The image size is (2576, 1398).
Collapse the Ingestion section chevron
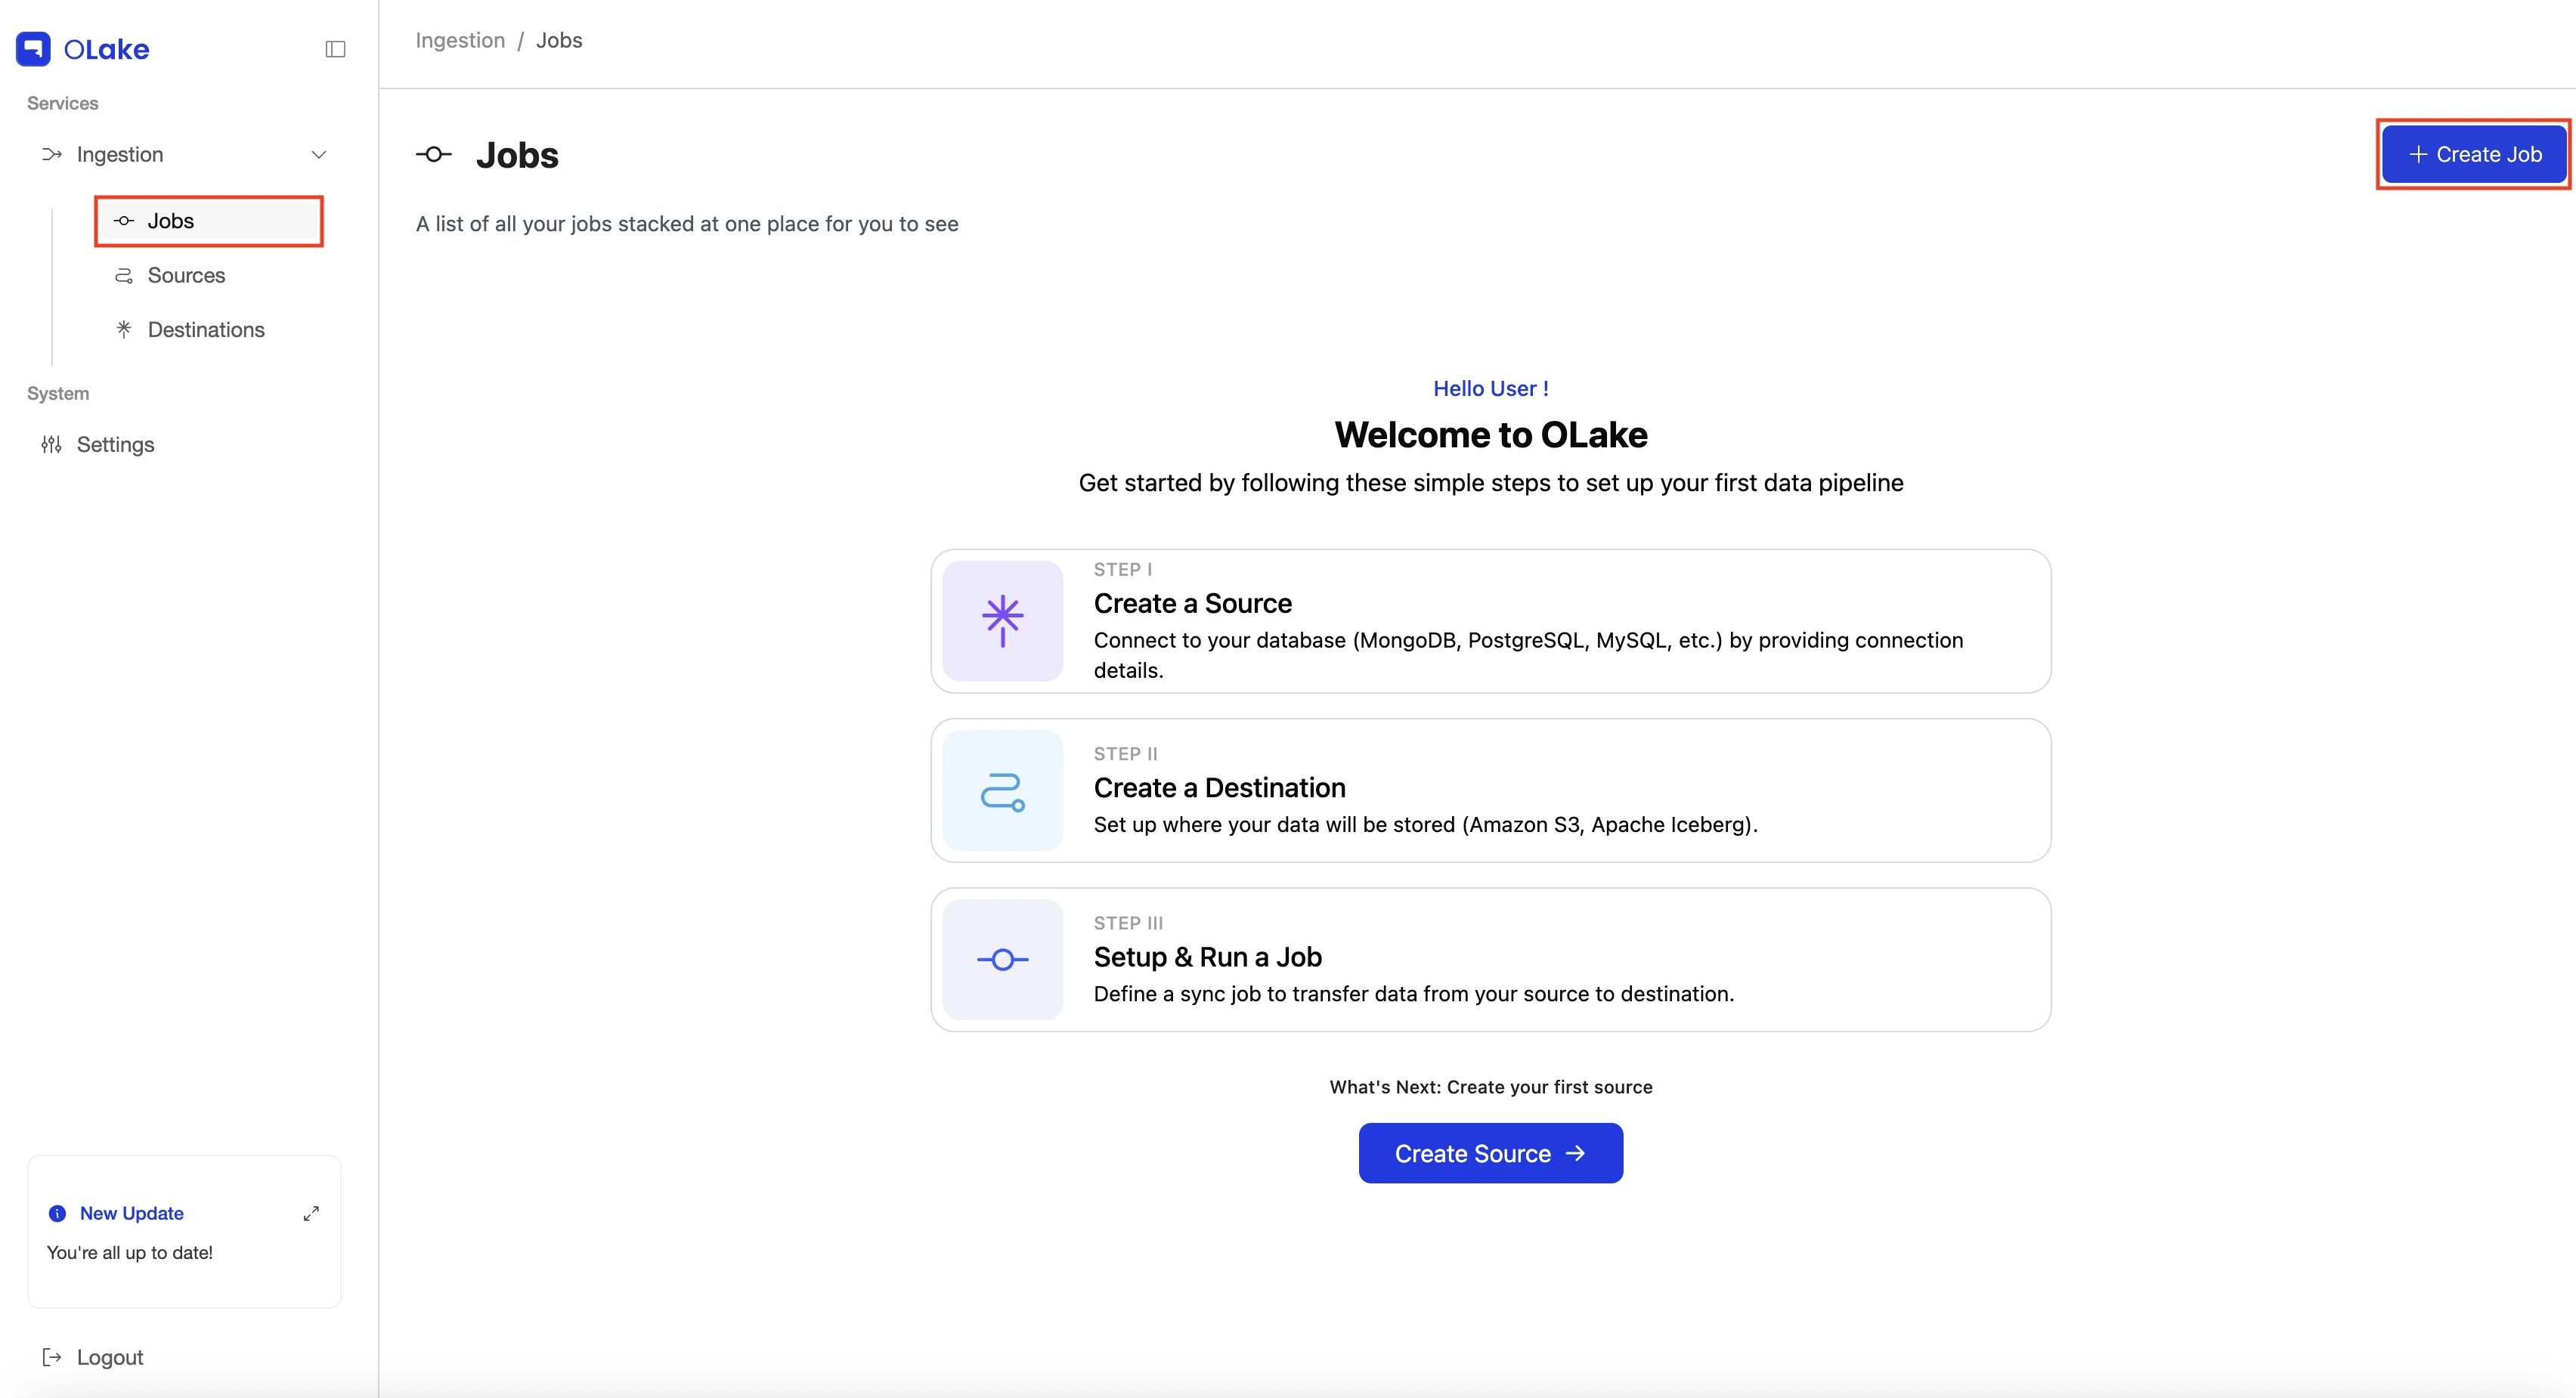point(319,154)
